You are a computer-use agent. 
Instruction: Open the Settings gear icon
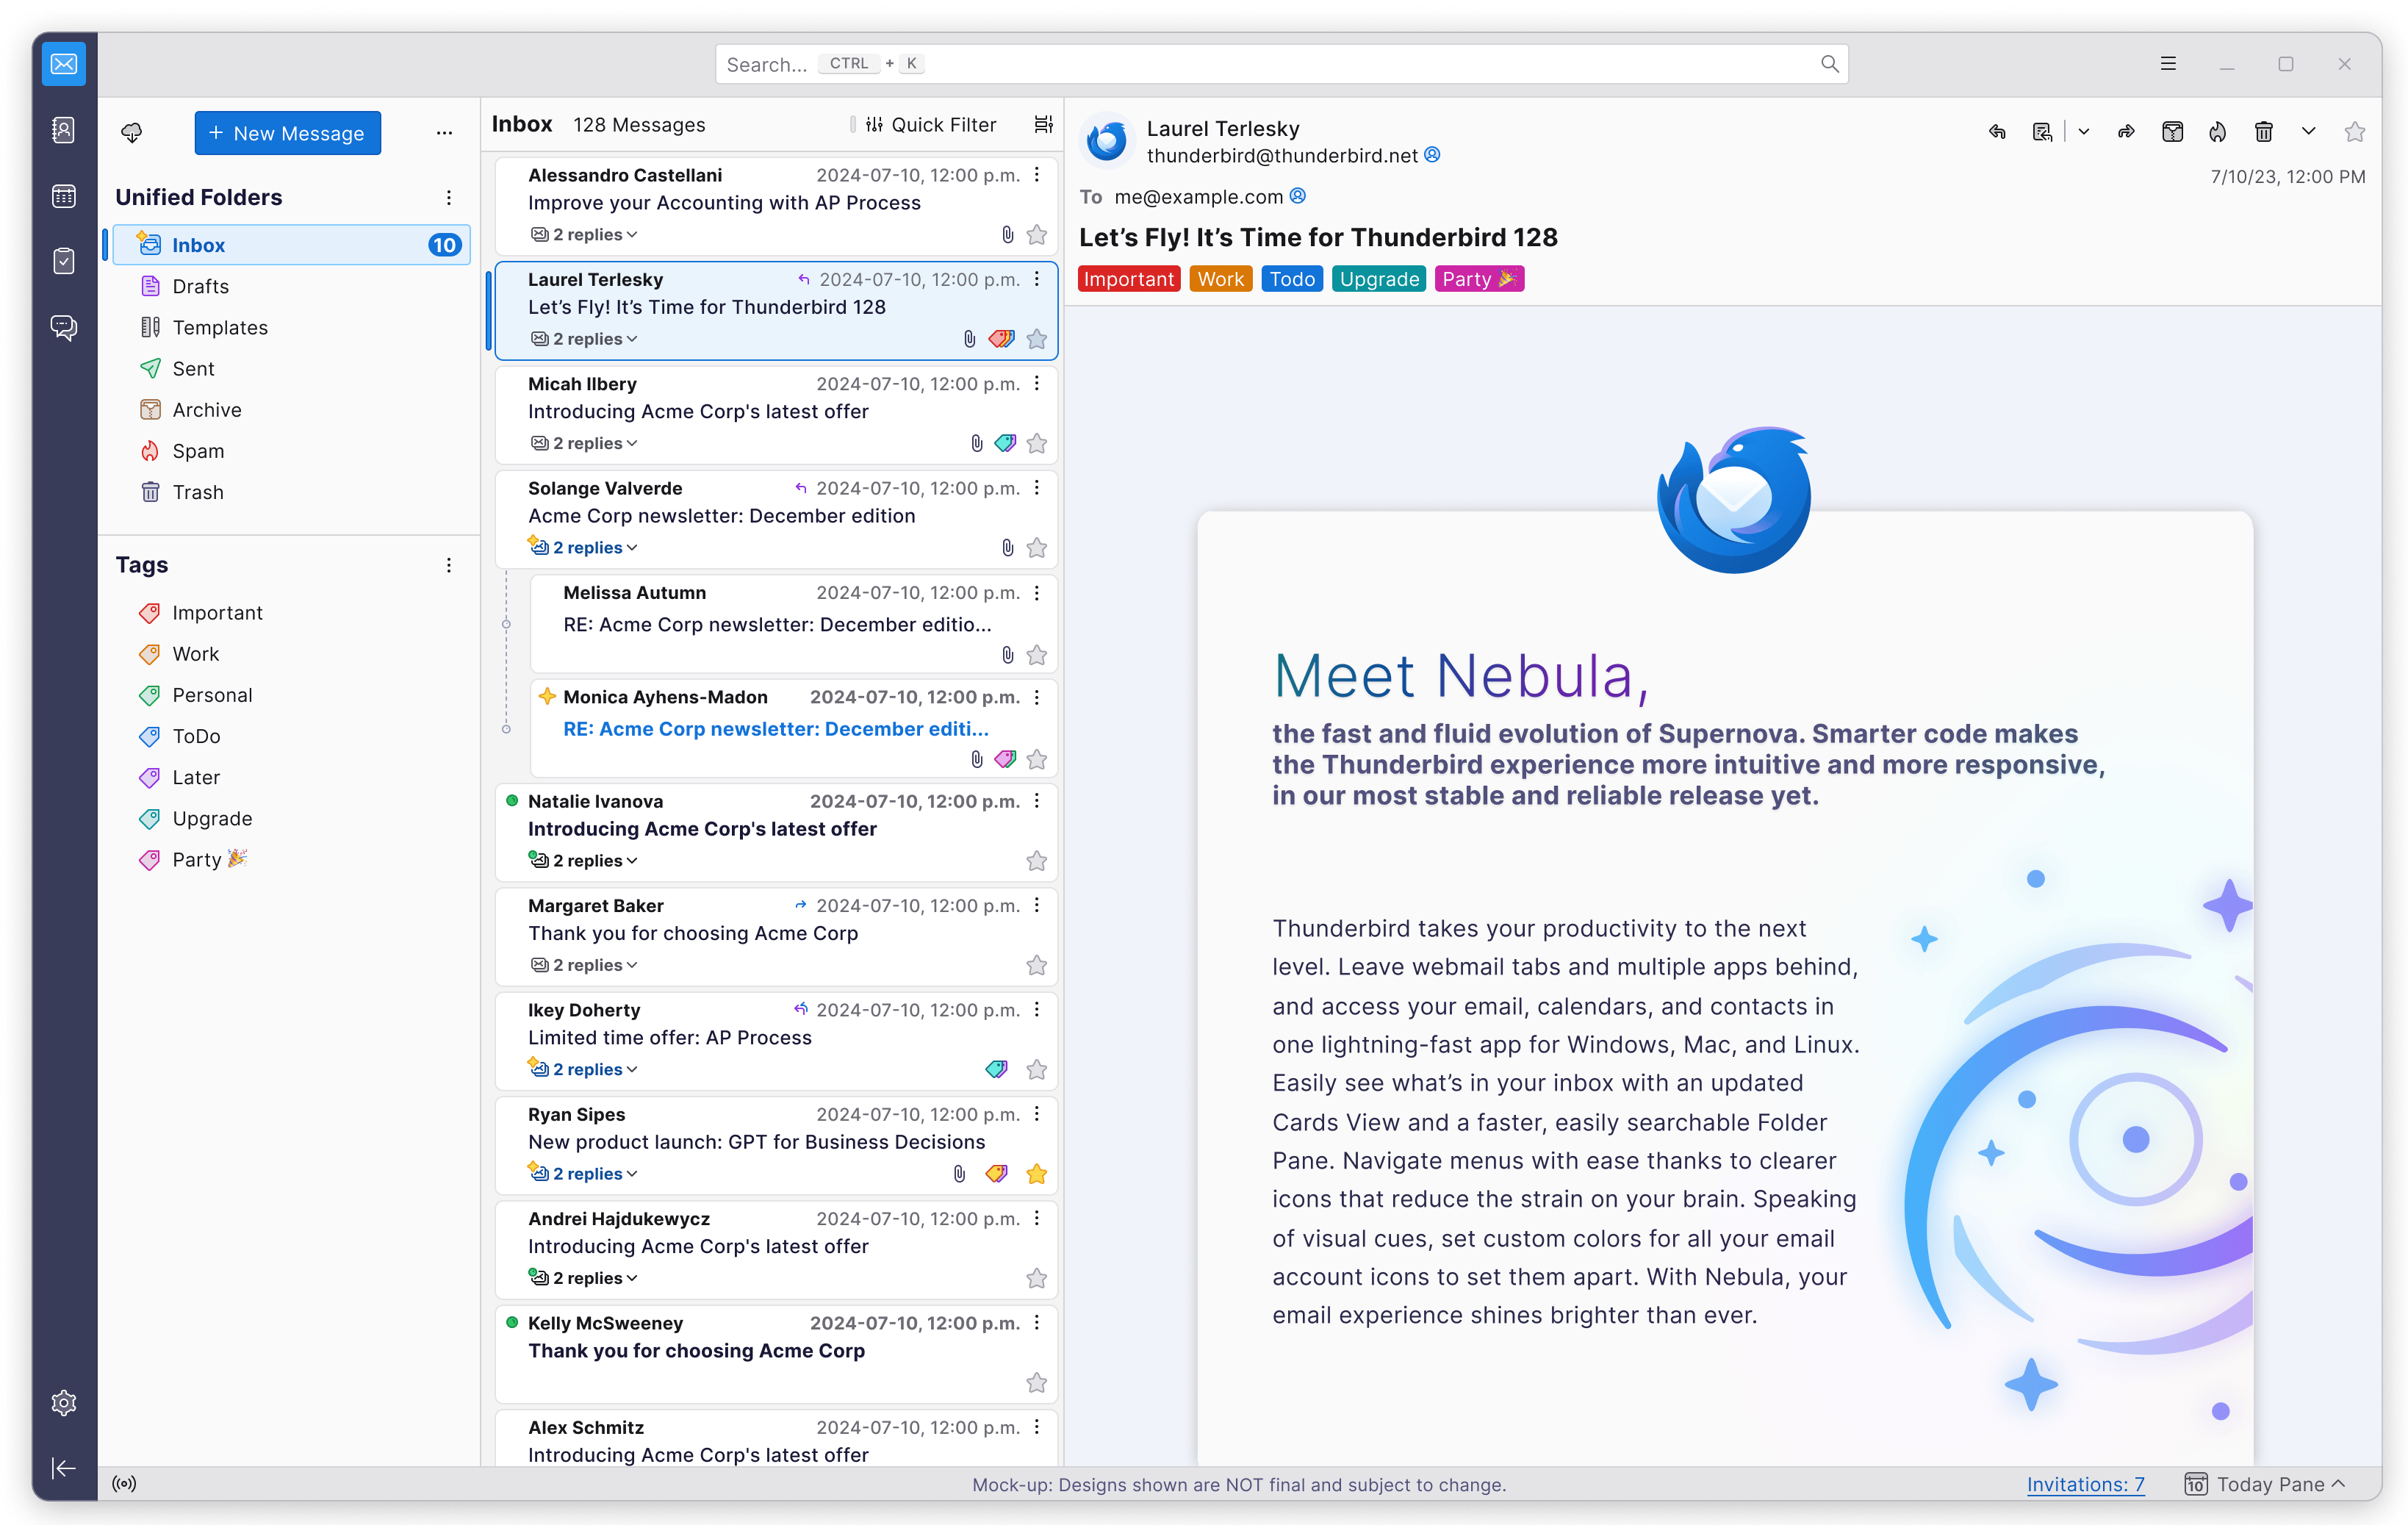(x=63, y=1404)
